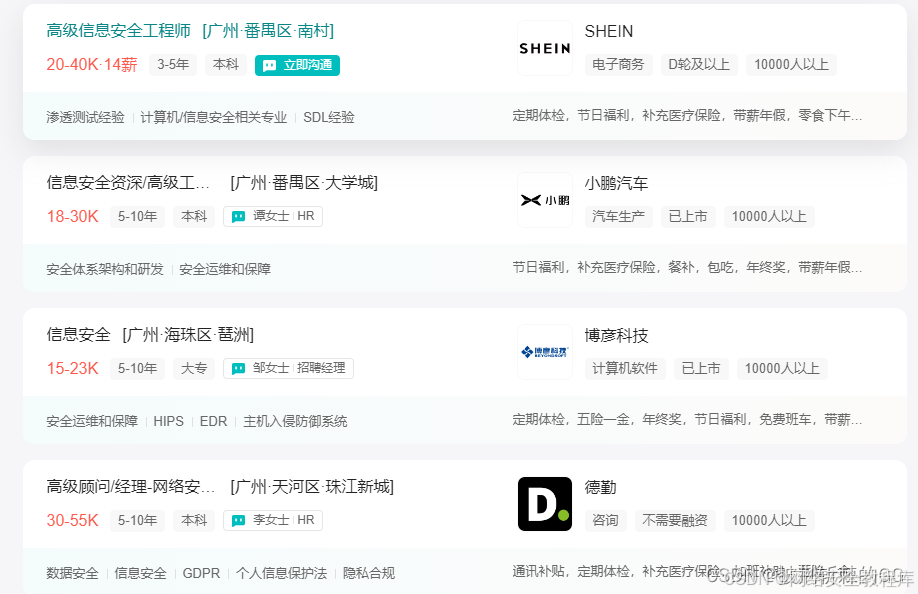Viewport: 918px width, 594px height.
Task: Open the SHEIN company logo
Action: [544, 47]
